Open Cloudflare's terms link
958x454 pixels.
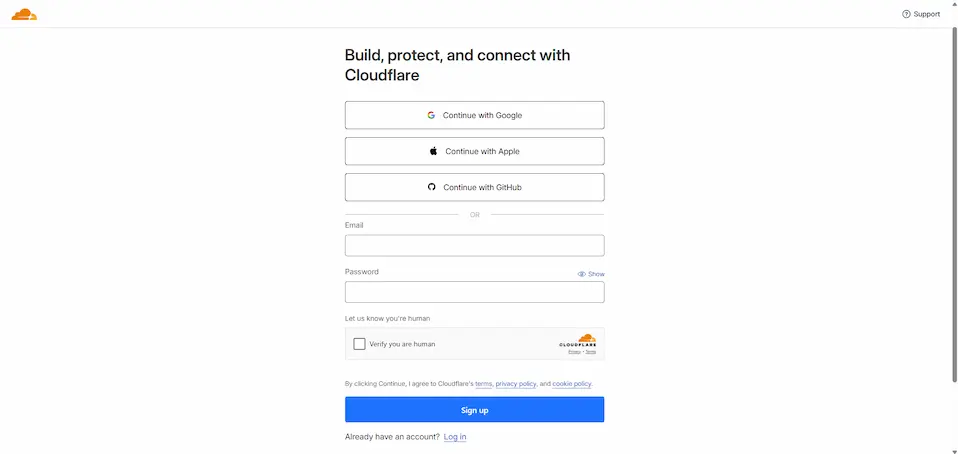point(483,384)
